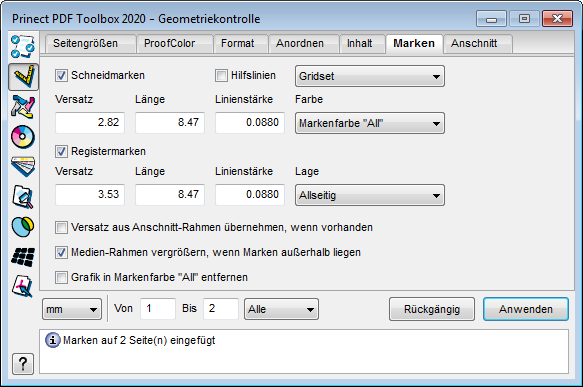Open the black tiles imposition icon
This screenshot has height=387, width=583.
23,257
